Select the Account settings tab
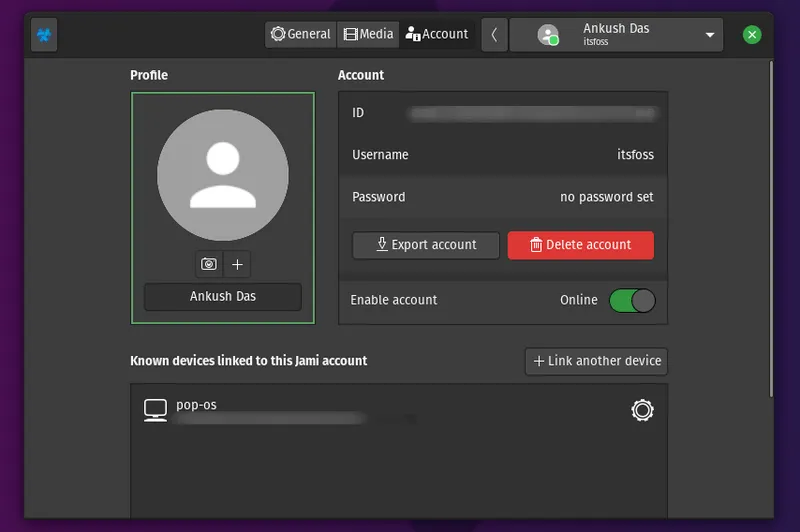The width and height of the screenshot is (800, 532). pos(437,34)
